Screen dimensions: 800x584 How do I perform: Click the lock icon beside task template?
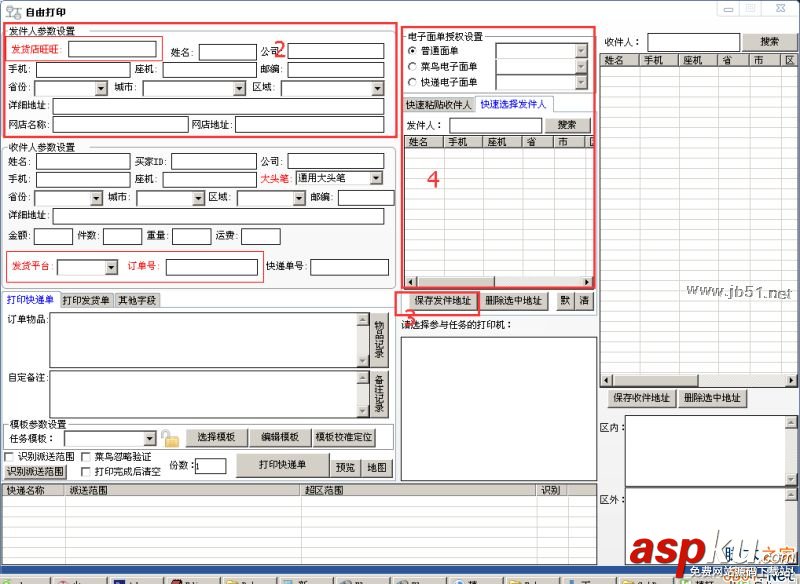pos(170,438)
